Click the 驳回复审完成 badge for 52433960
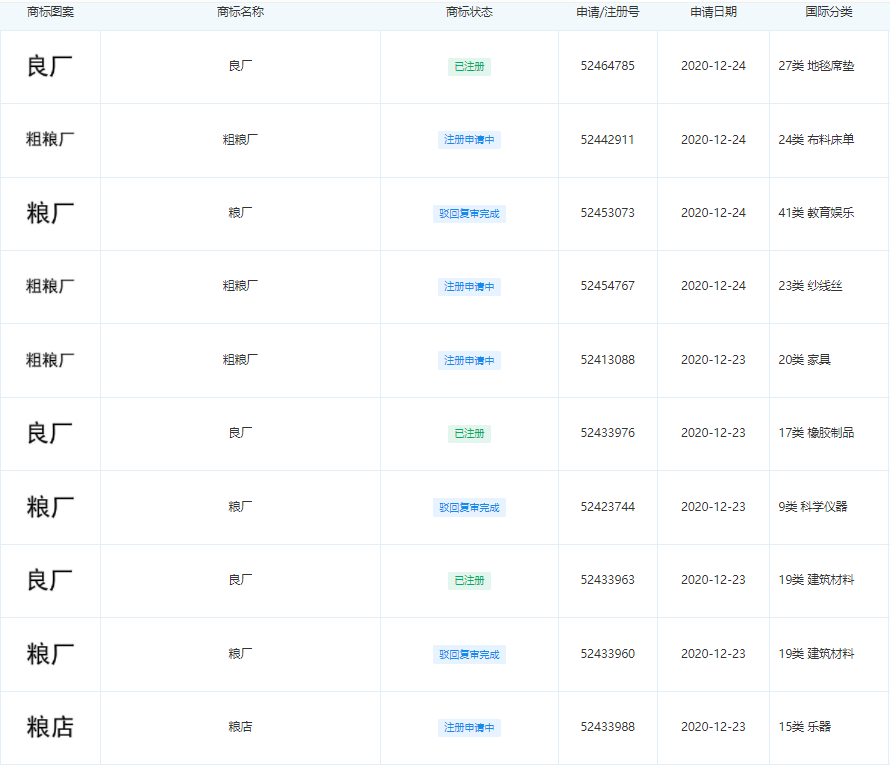890x767 pixels. click(469, 655)
